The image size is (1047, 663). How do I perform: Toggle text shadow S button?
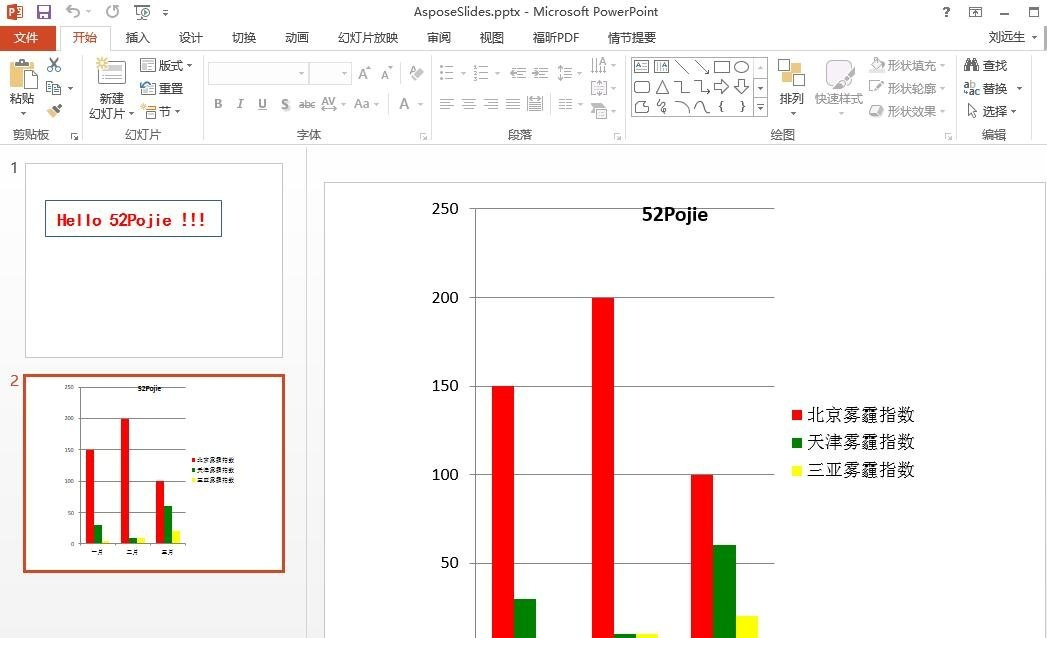click(285, 104)
